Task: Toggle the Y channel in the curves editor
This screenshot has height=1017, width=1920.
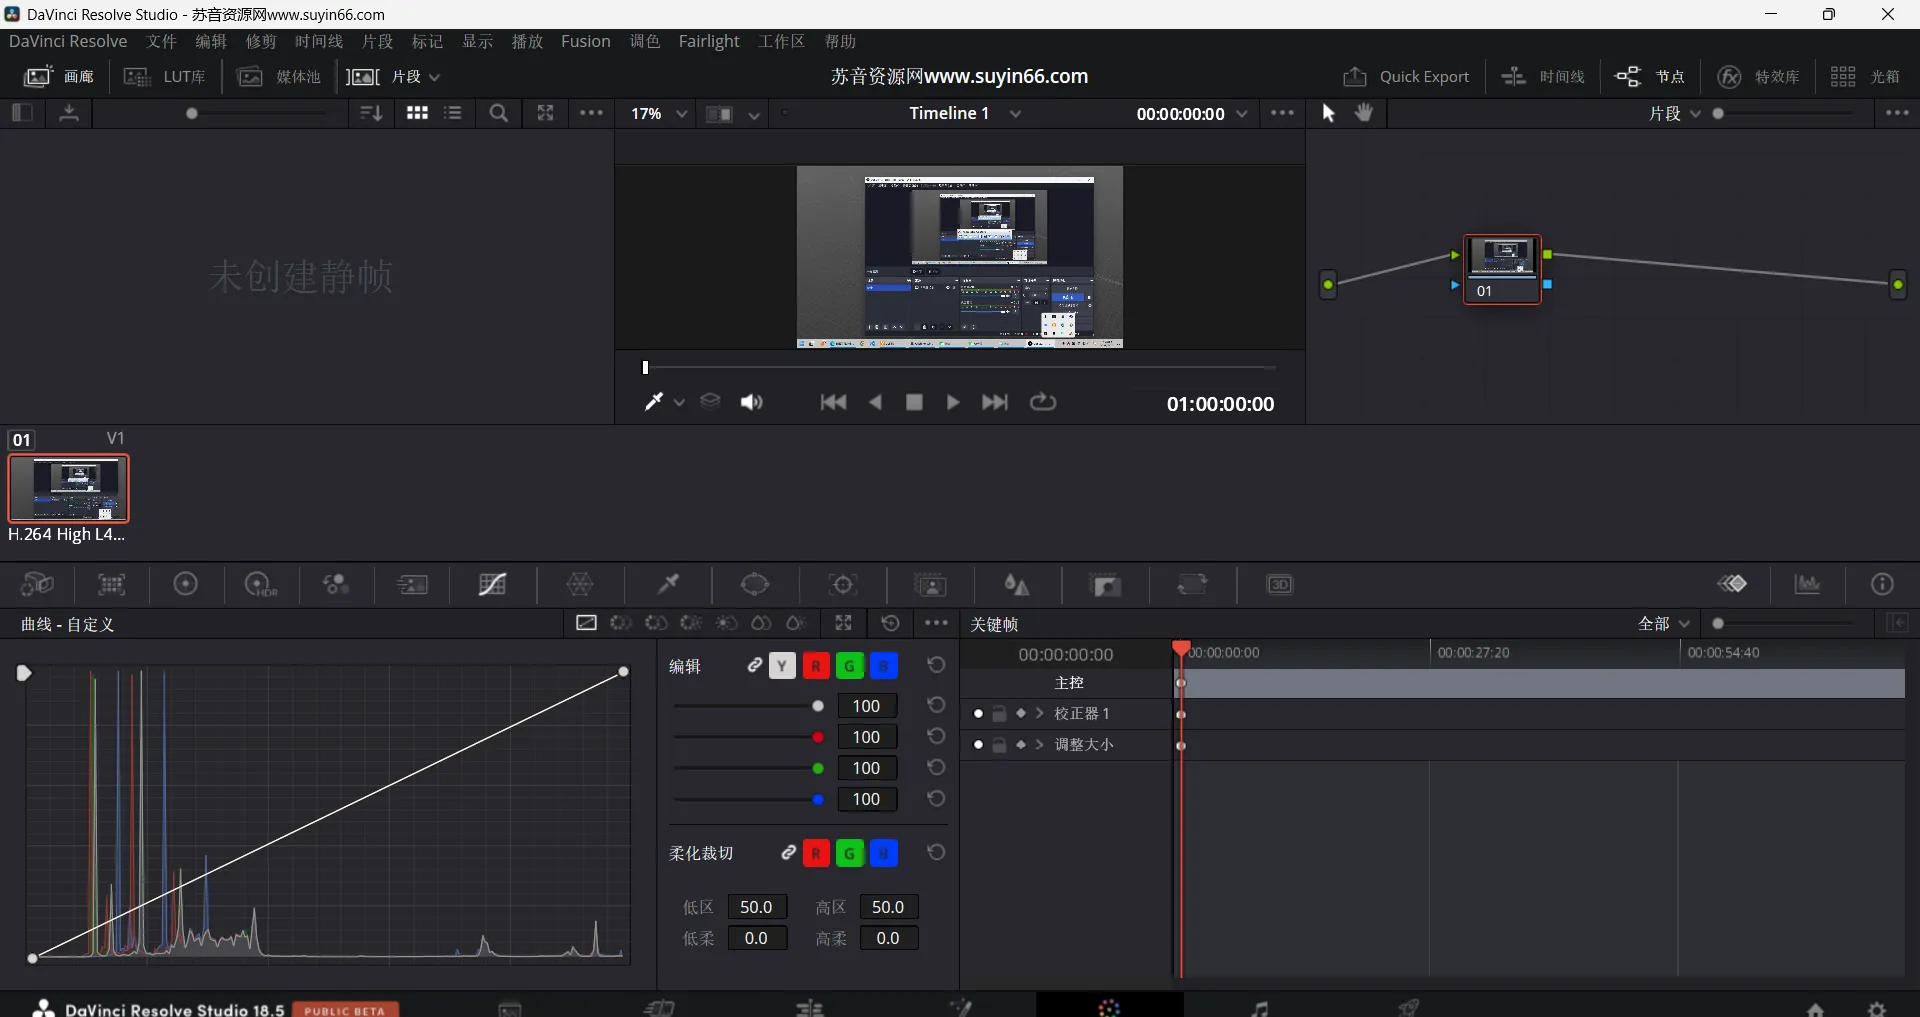Action: tap(782, 666)
